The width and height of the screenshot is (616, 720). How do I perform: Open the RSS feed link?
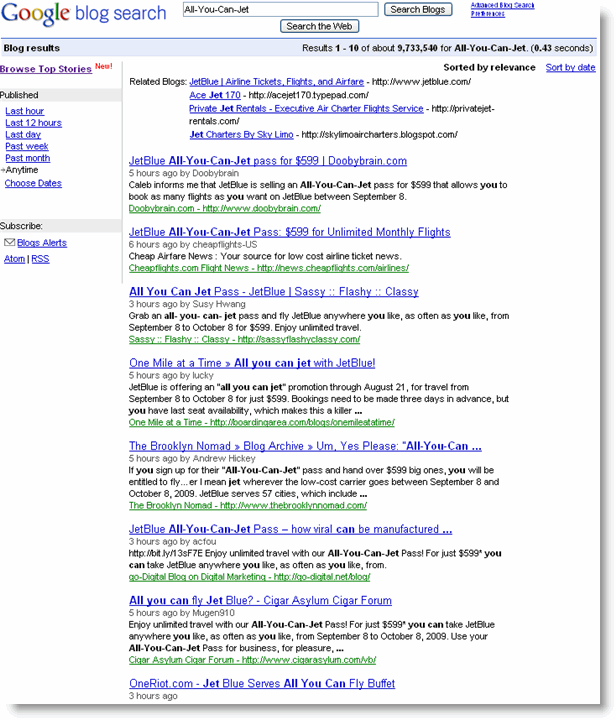point(40,259)
